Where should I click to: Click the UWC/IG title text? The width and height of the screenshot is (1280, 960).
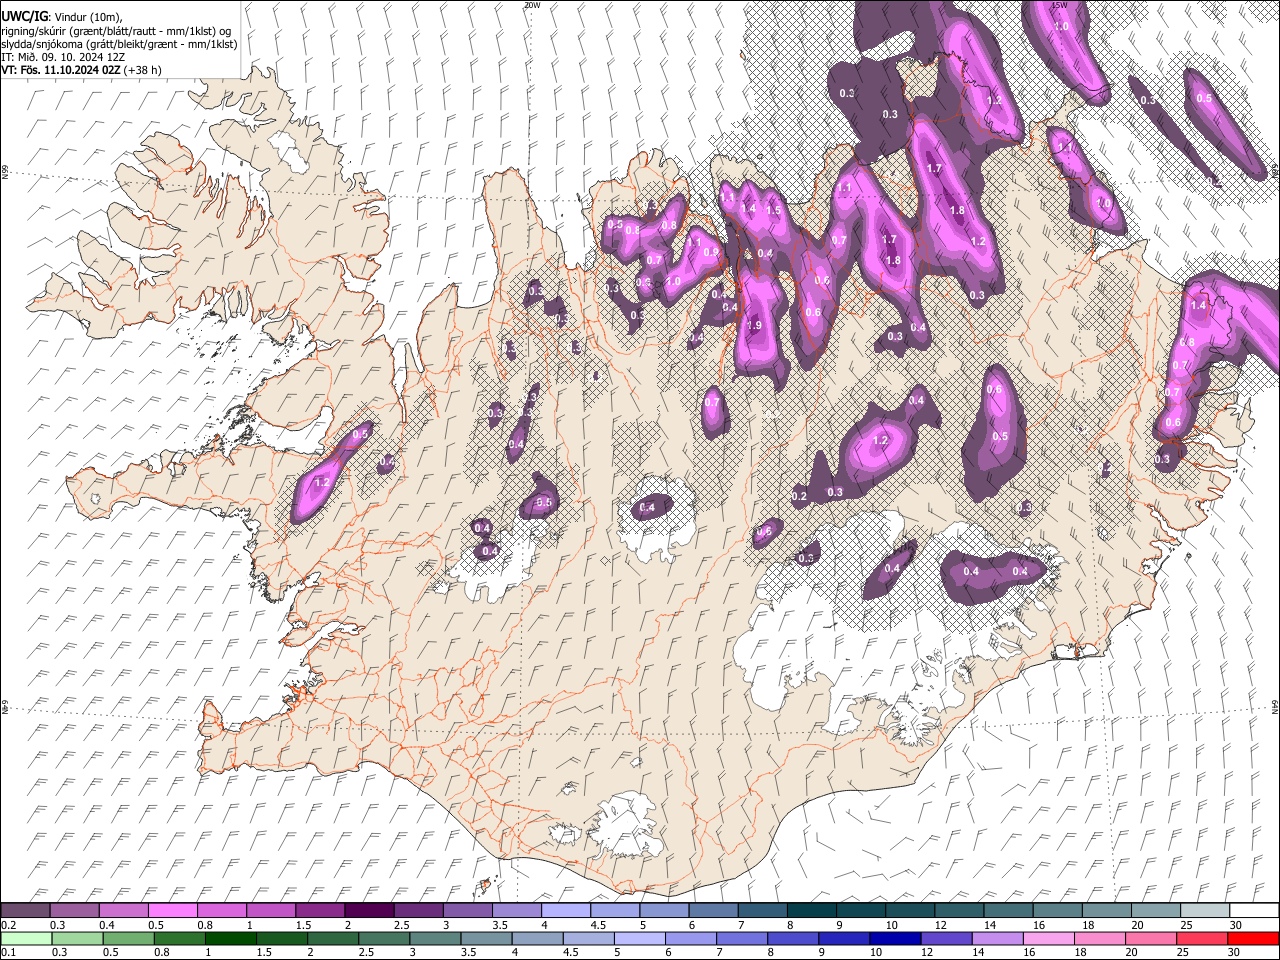pyautogui.click(x=24, y=17)
